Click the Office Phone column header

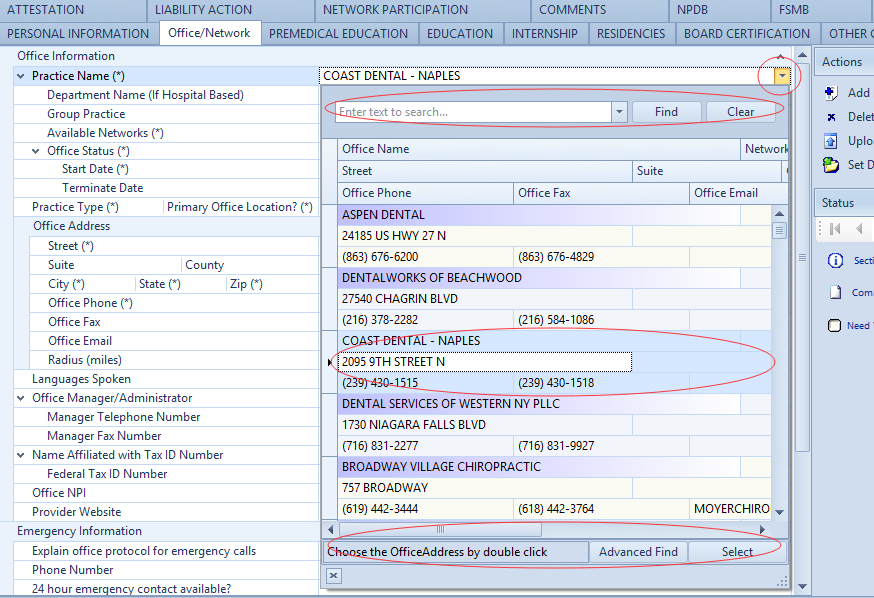pyautogui.click(x=425, y=193)
